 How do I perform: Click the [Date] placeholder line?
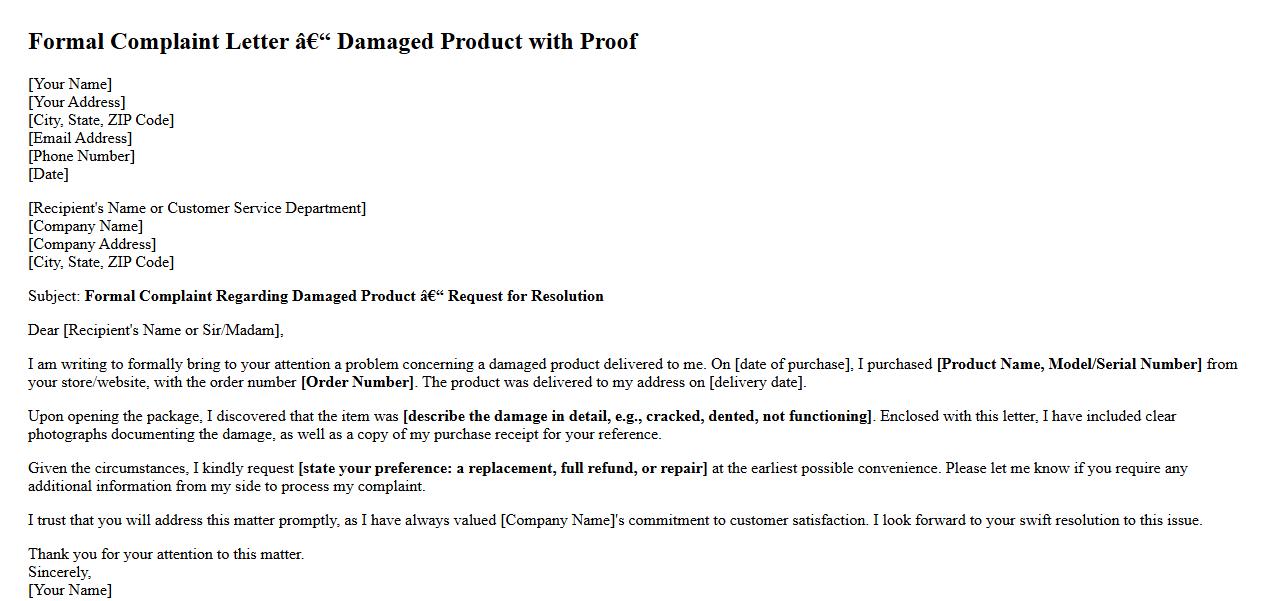48,174
